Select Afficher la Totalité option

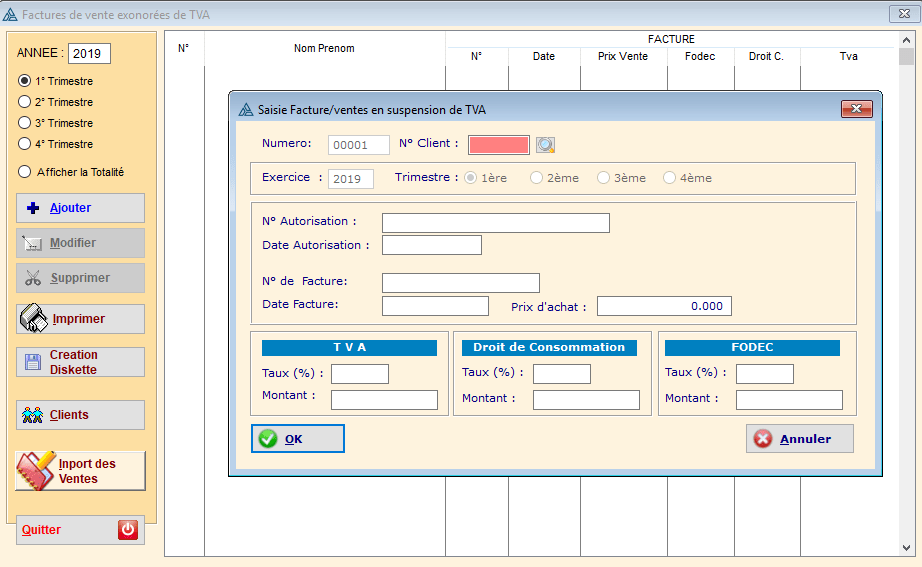(x=24, y=172)
